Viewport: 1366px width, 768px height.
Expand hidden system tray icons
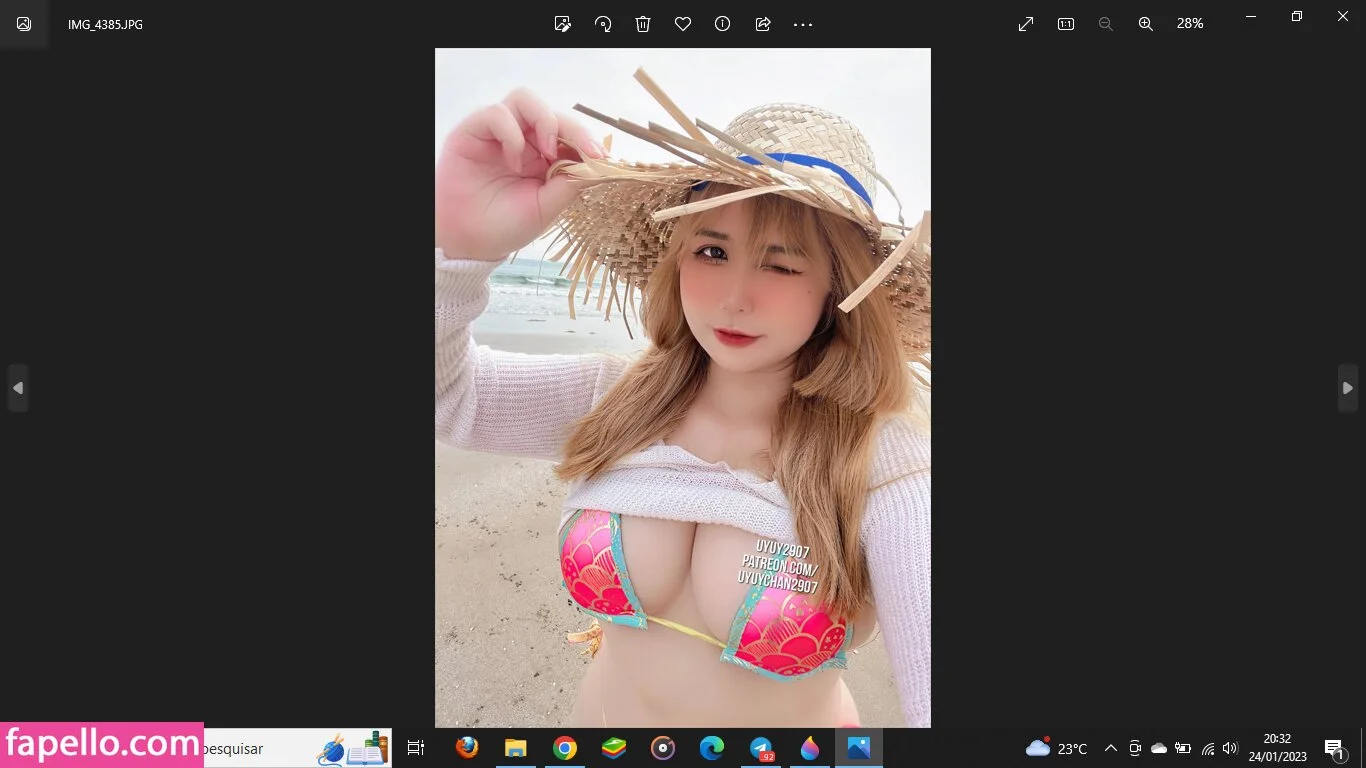pyautogui.click(x=1110, y=748)
